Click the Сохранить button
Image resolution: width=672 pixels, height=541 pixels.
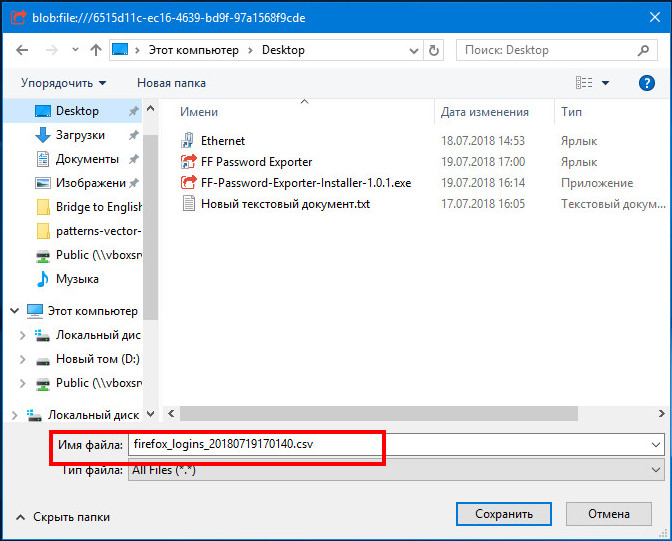click(503, 514)
